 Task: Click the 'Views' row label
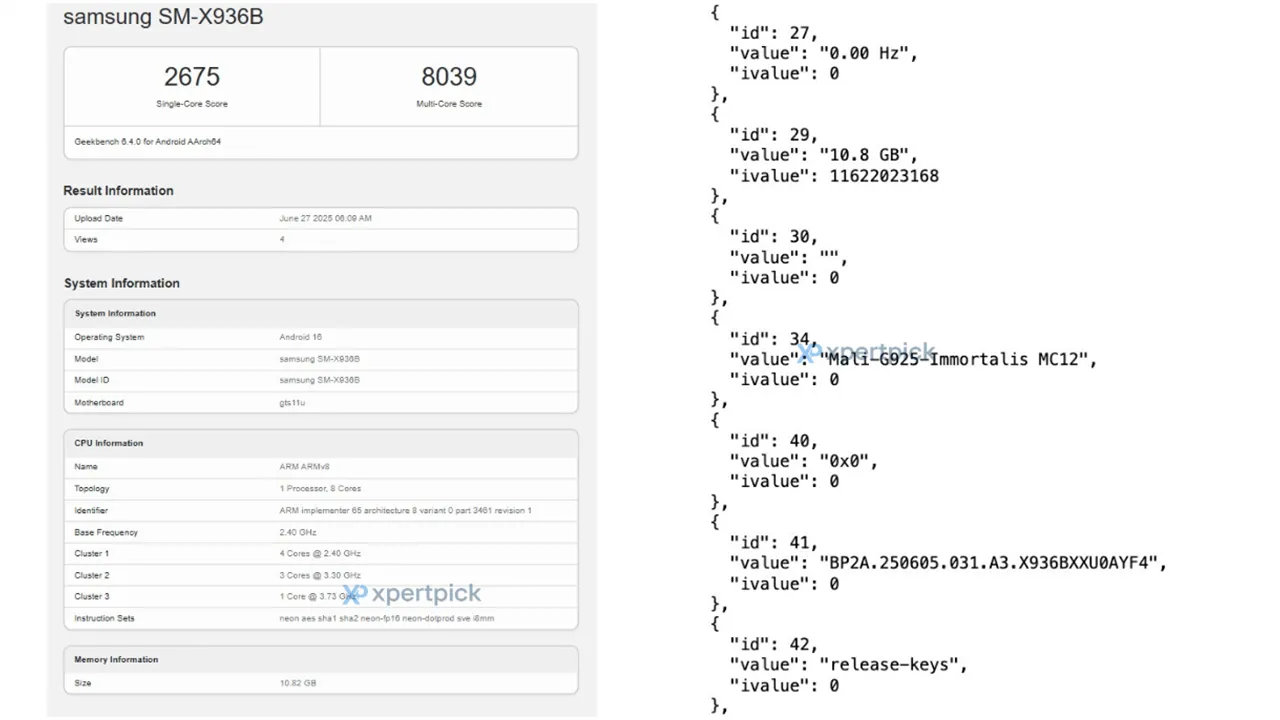(x=86, y=240)
